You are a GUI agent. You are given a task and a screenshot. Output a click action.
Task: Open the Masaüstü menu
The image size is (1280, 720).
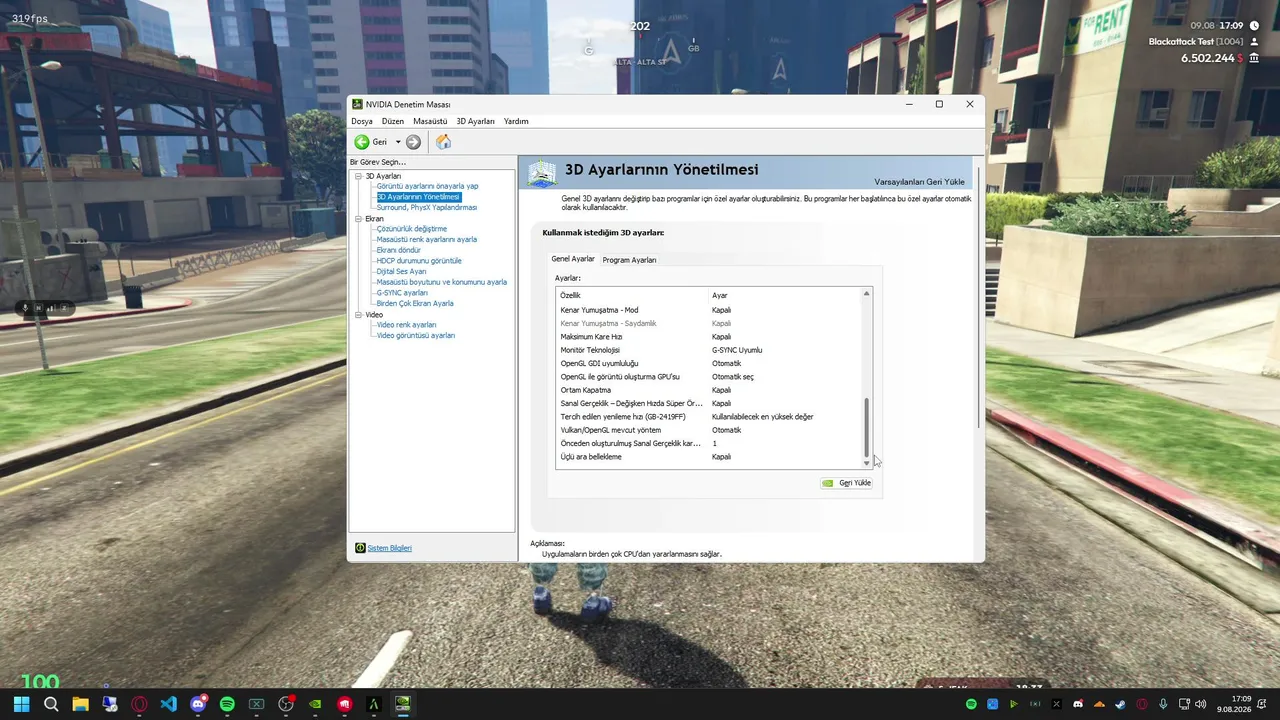430,121
